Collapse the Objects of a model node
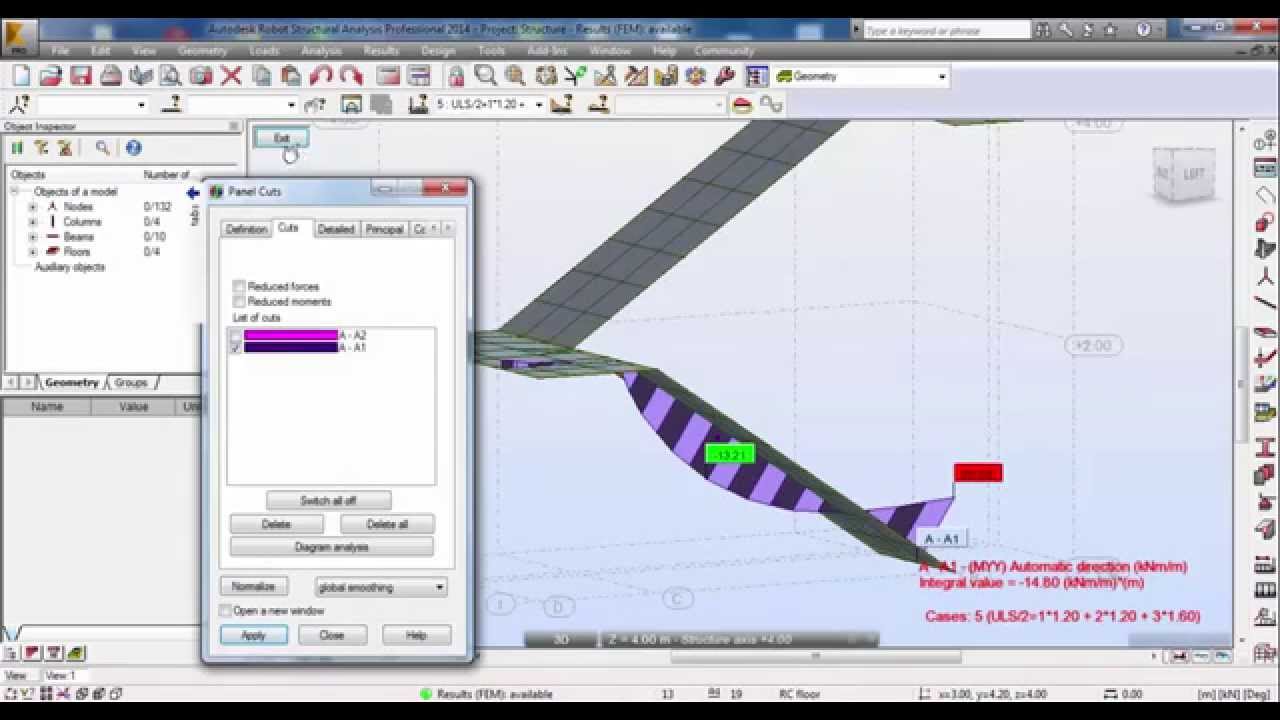This screenshot has width=1280, height=720. point(15,191)
